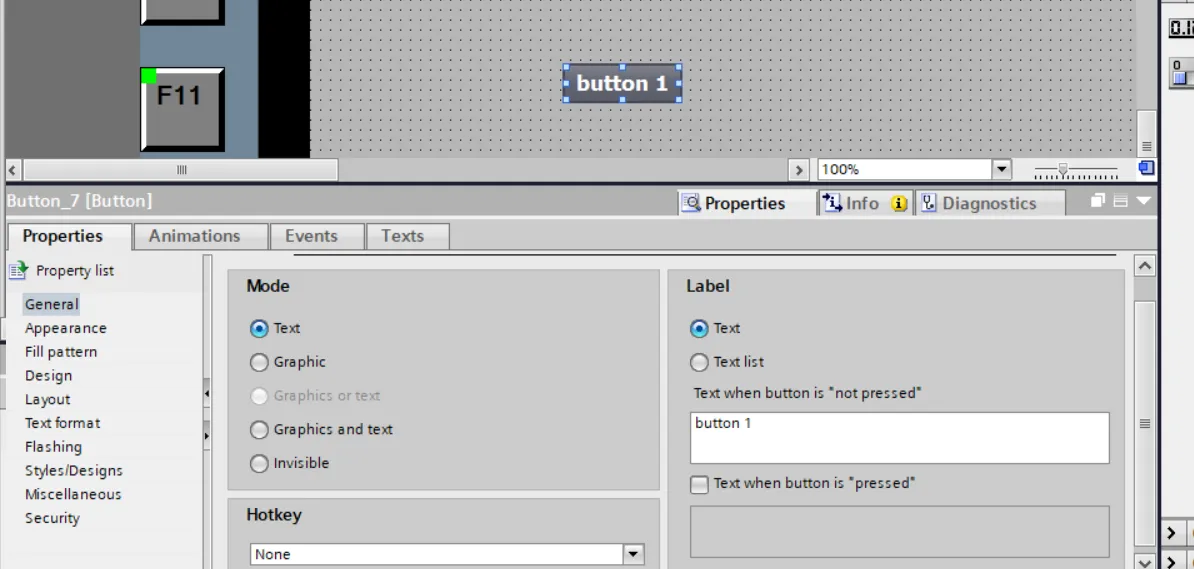Switch to the Animations tab
The image size is (1194, 569).
(200, 236)
